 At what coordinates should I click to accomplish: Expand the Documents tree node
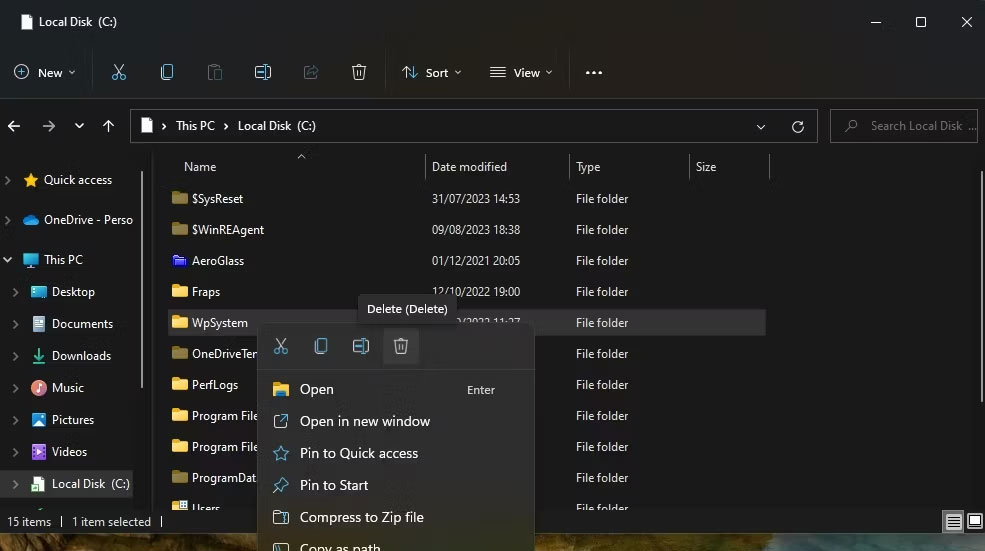coord(16,324)
